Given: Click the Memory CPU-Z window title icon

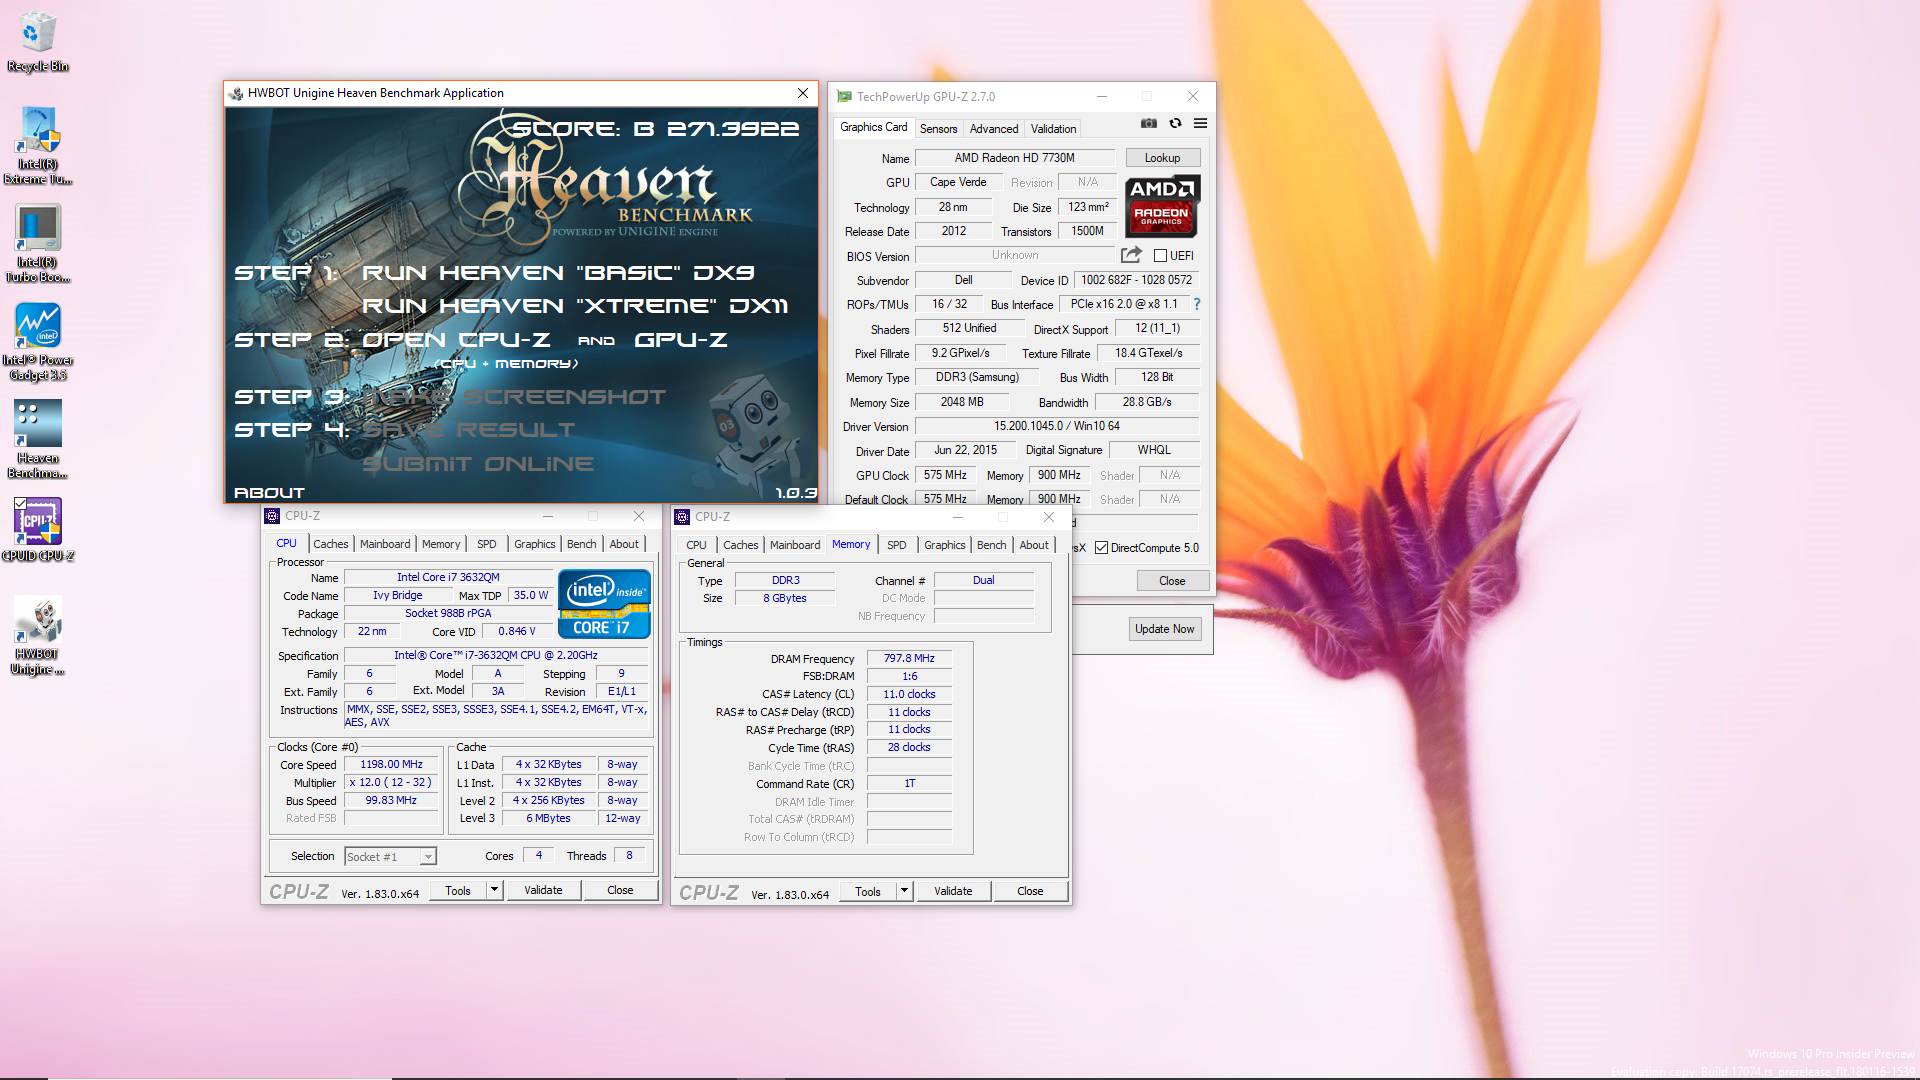Looking at the screenshot, I should click(x=682, y=517).
